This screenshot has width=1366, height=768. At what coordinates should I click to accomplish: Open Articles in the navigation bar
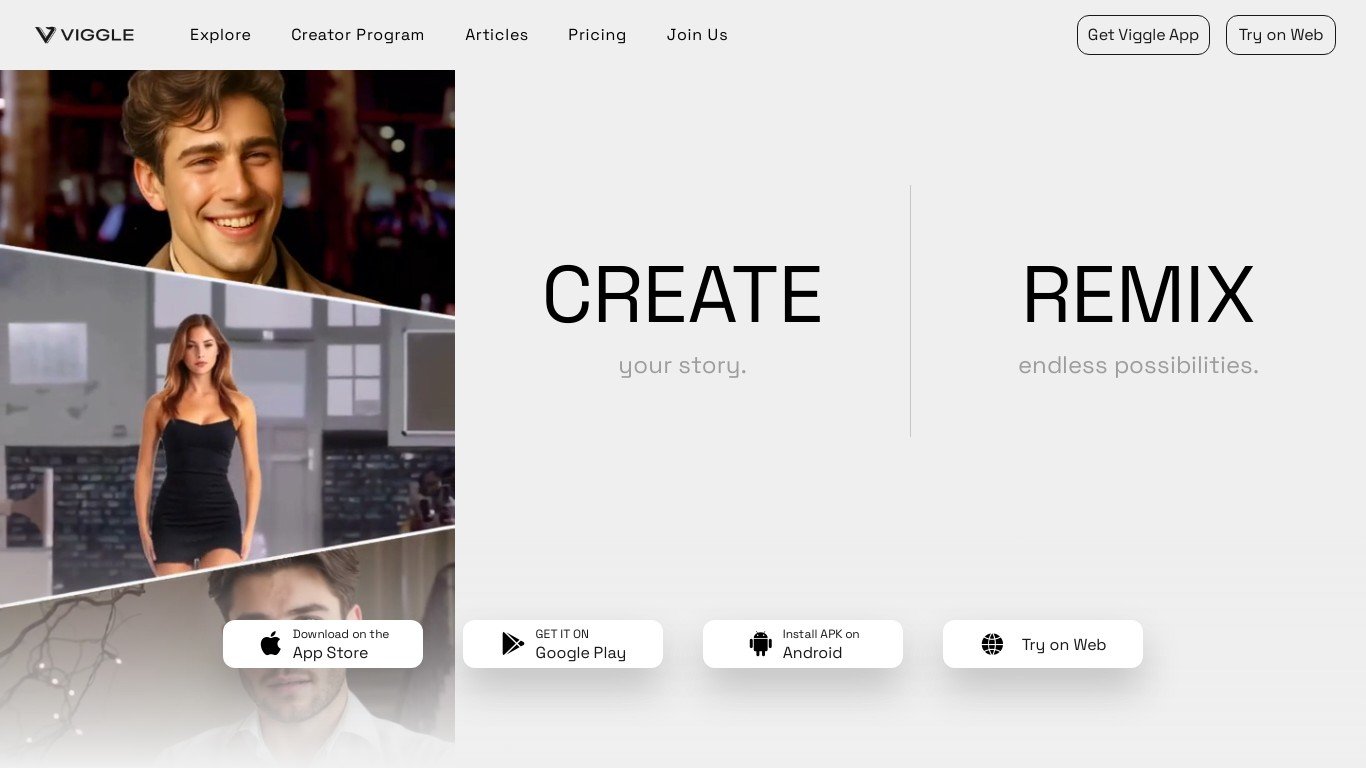tap(496, 35)
